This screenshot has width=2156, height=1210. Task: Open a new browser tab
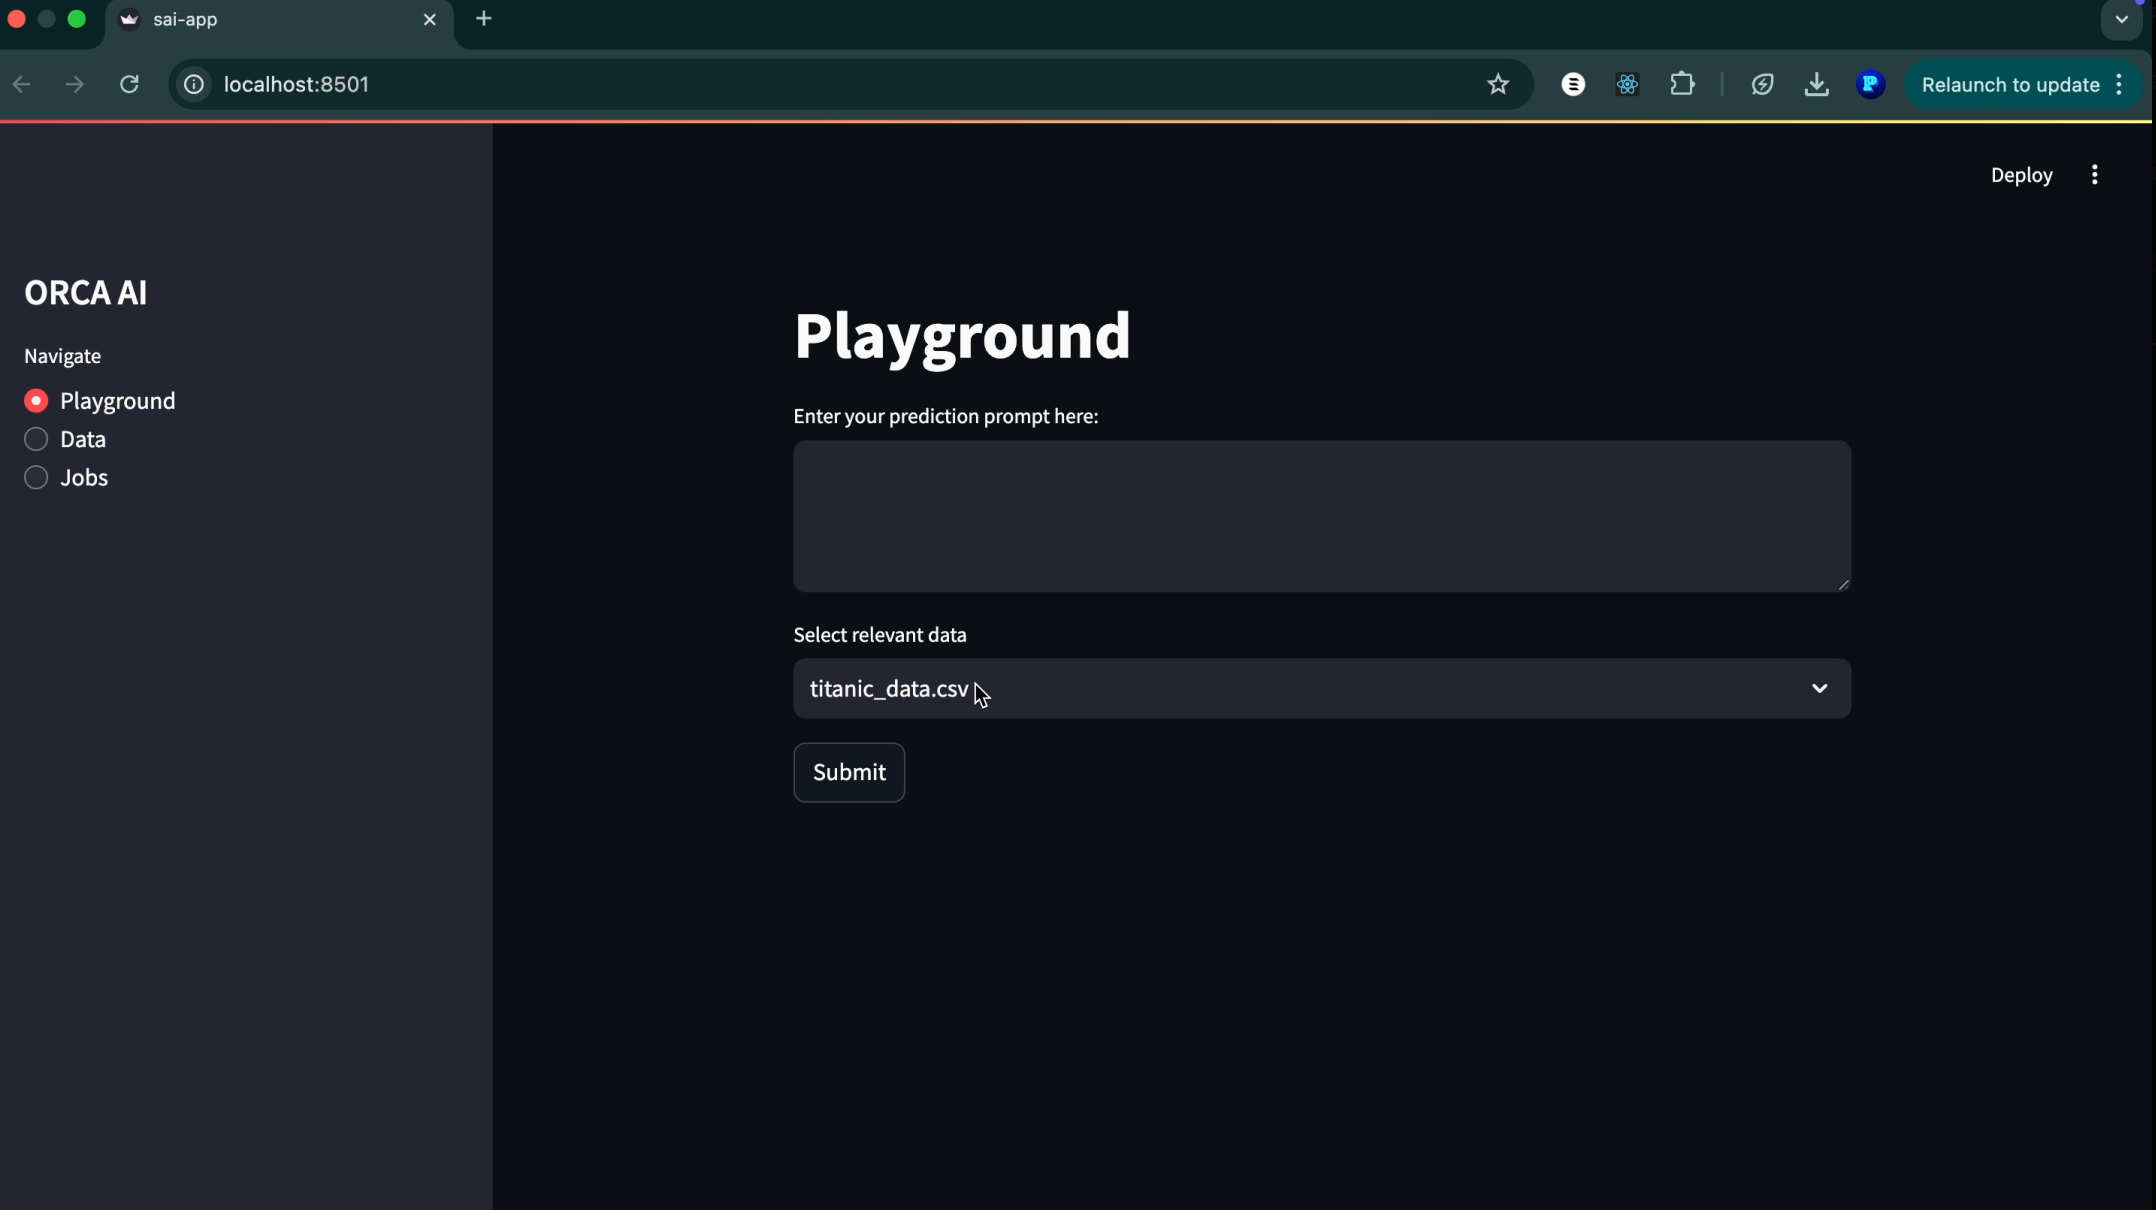[x=484, y=19]
